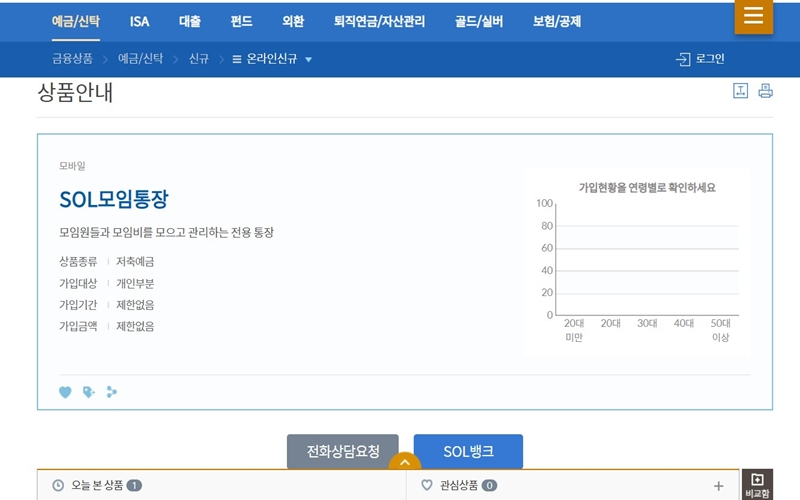Open the 퇴직연금/자산관리 menu
This screenshot has height=500, width=800.
tap(379, 21)
